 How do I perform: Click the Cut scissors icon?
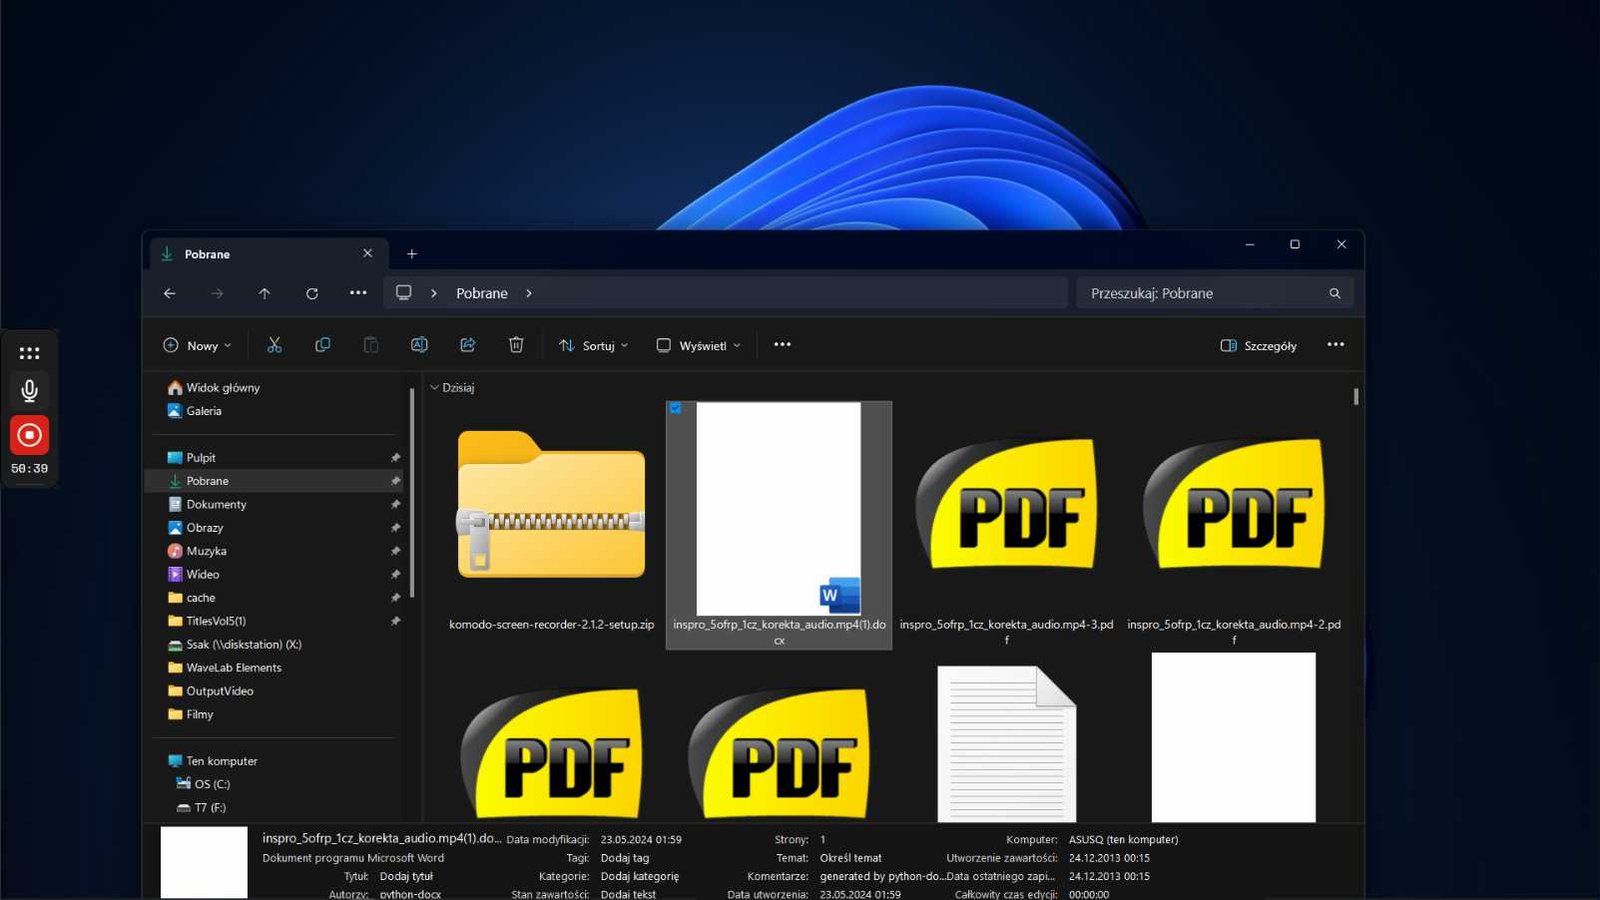coord(274,345)
